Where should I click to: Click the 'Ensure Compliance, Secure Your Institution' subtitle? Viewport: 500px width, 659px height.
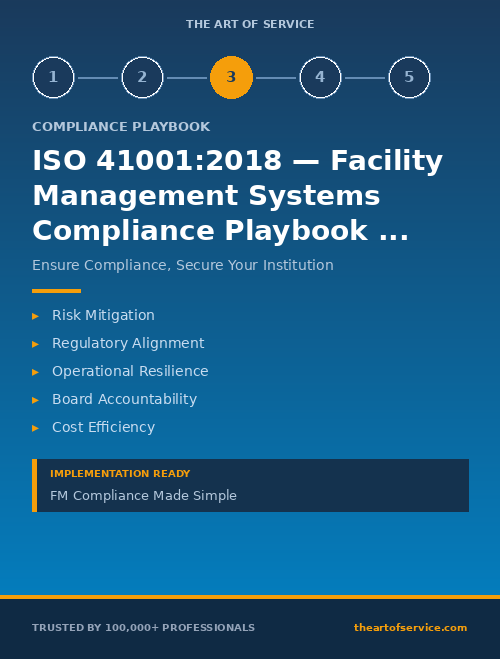(183, 265)
